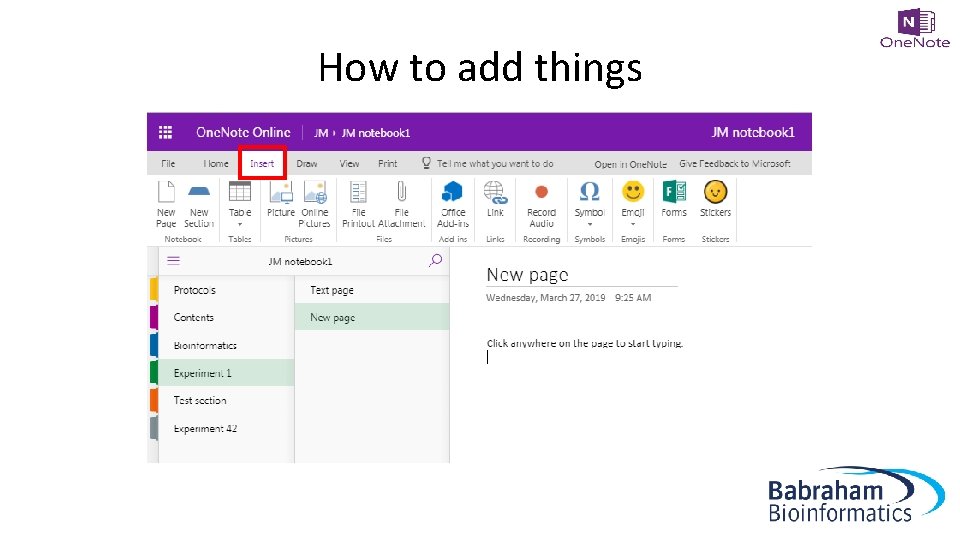This screenshot has height=540, width=960.
Task: Select the New page entry in page list
Action: pos(372,317)
